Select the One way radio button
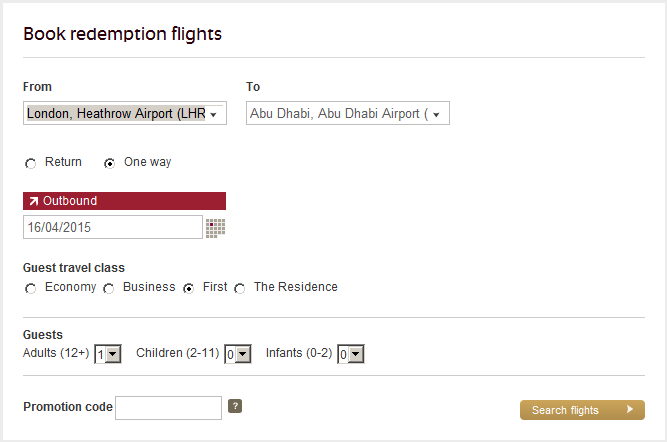667x442 pixels. point(110,163)
